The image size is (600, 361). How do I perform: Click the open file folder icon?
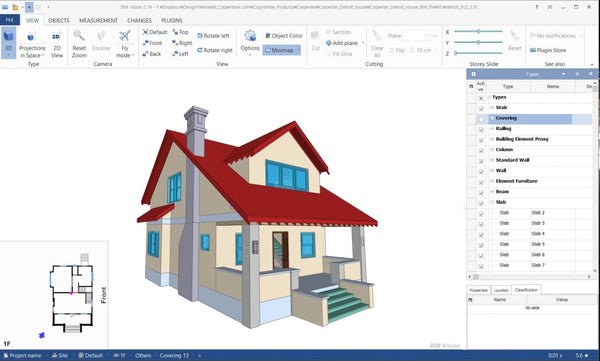point(15,7)
